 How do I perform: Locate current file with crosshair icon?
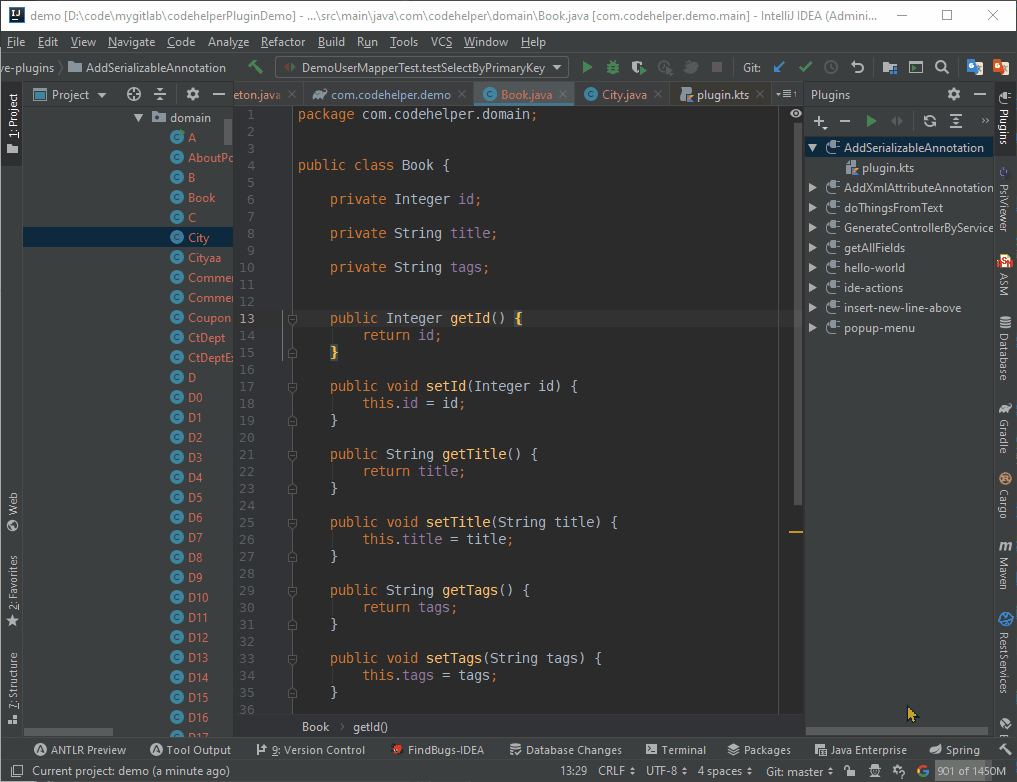point(134,95)
